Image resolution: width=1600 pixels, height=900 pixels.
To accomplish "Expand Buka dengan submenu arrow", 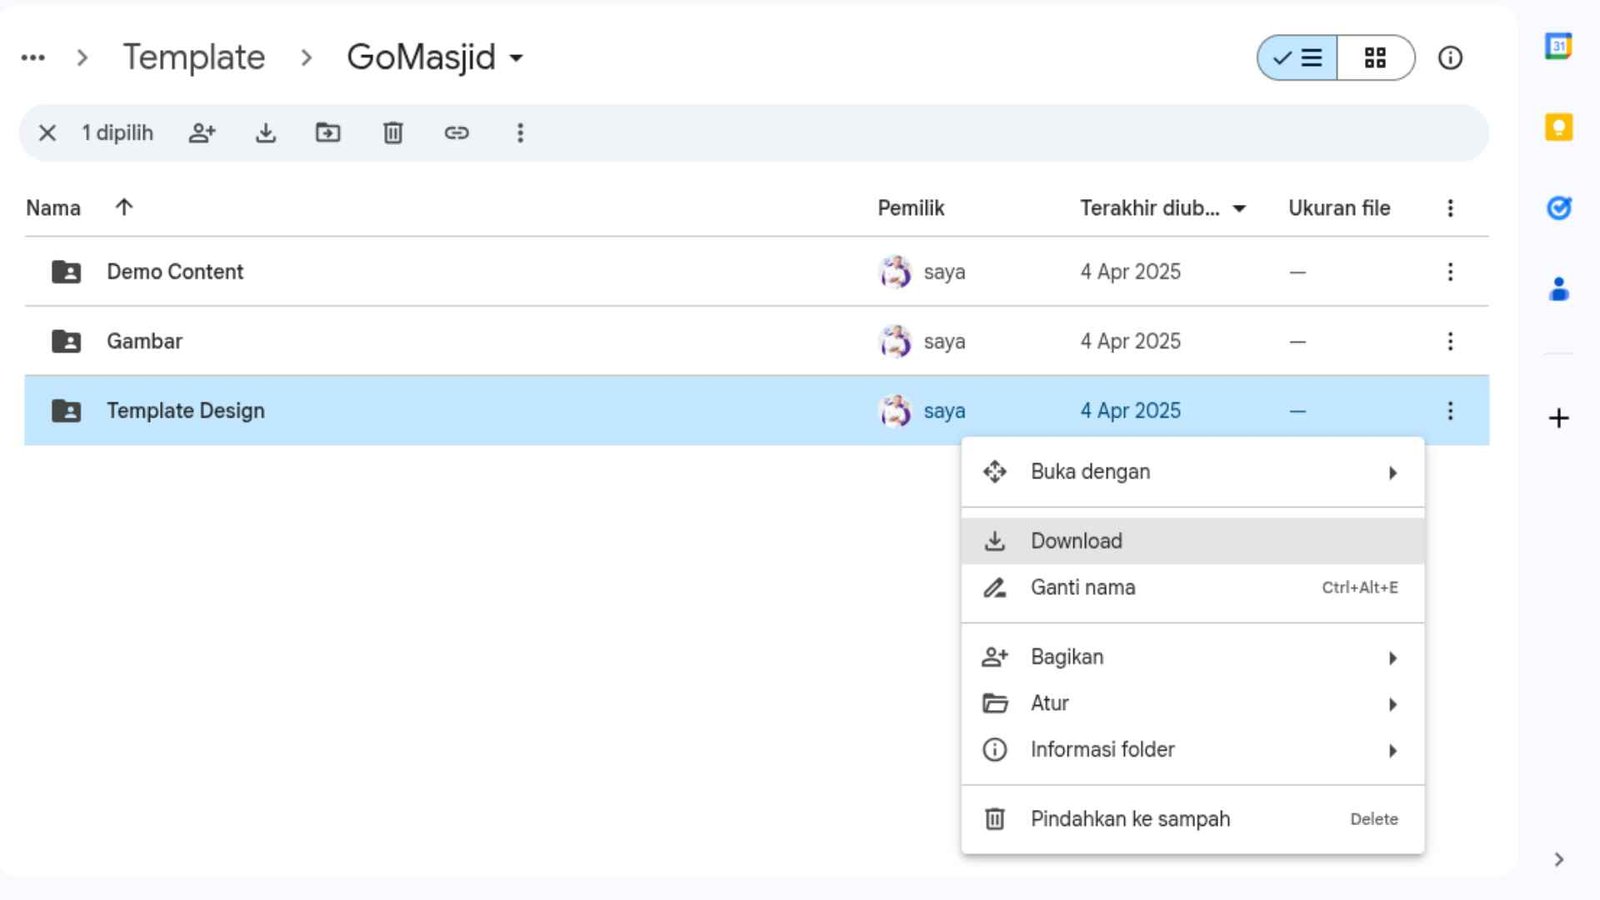I will coord(1392,472).
